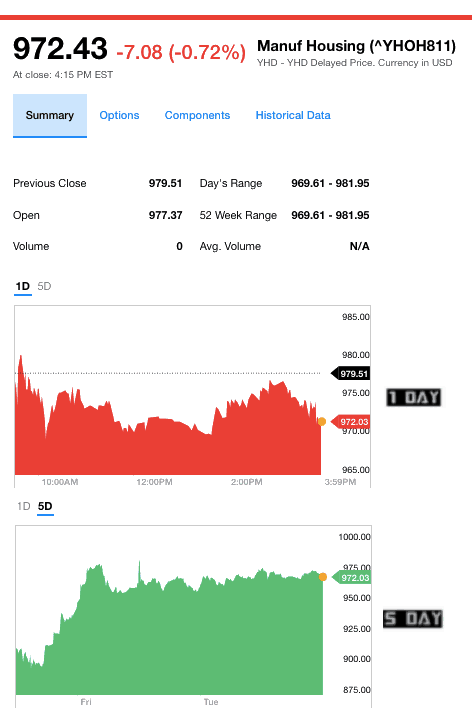Image resolution: width=472 pixels, height=721 pixels.
Task: Open the Summary tab
Action: tap(50, 115)
